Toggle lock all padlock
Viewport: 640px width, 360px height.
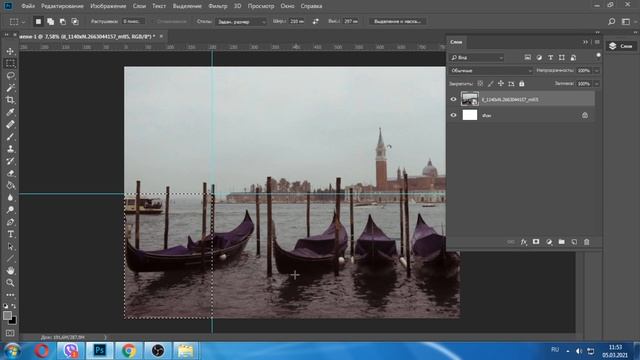(522, 84)
